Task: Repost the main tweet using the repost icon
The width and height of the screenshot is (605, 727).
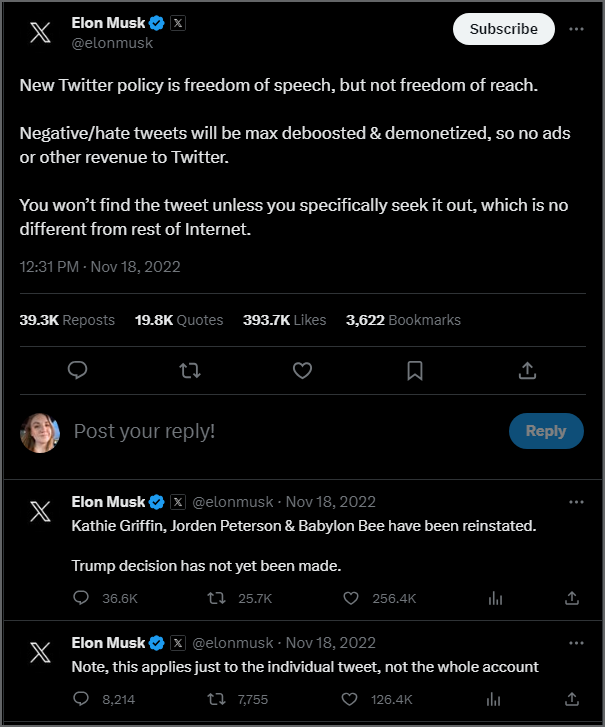Action: [189, 371]
